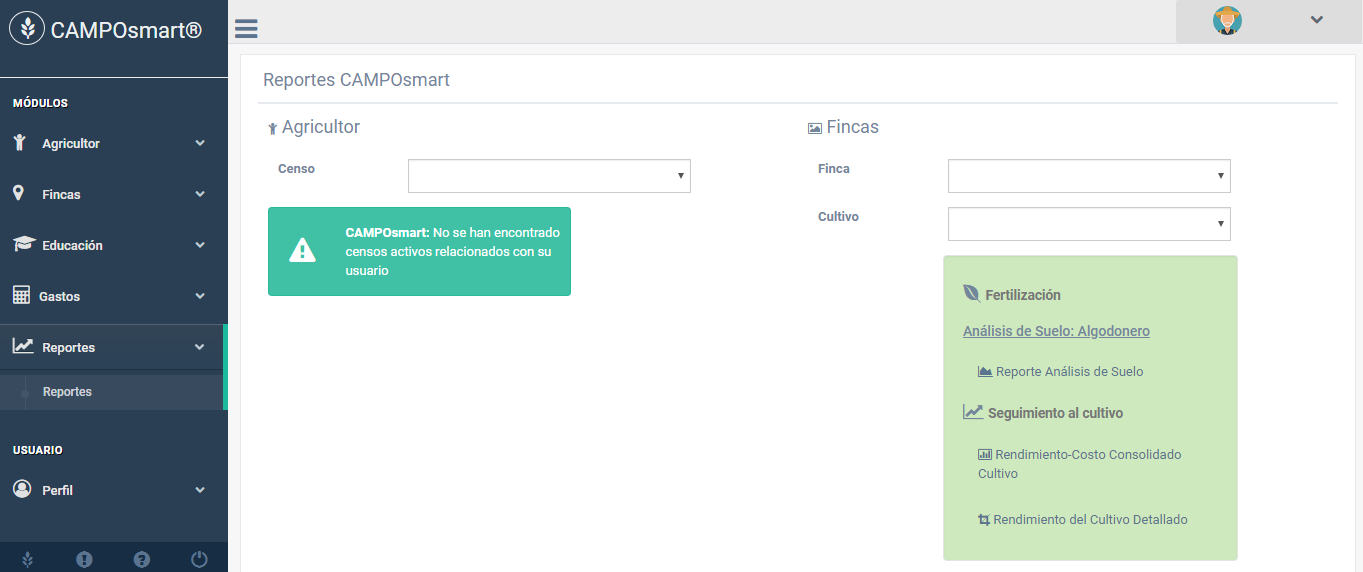Screen dimensions: 1363x572
Task: Click the Fertilización section title
Action: pyautogui.click(x=1023, y=295)
